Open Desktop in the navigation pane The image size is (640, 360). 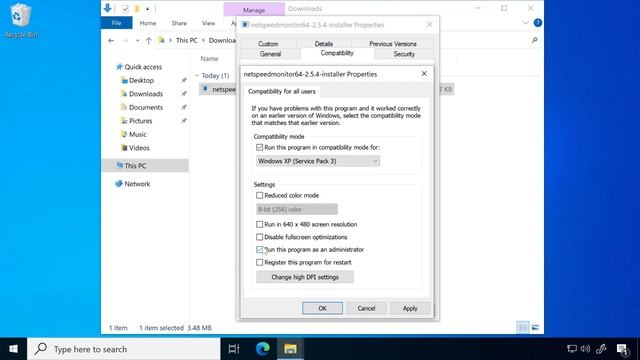(x=141, y=80)
